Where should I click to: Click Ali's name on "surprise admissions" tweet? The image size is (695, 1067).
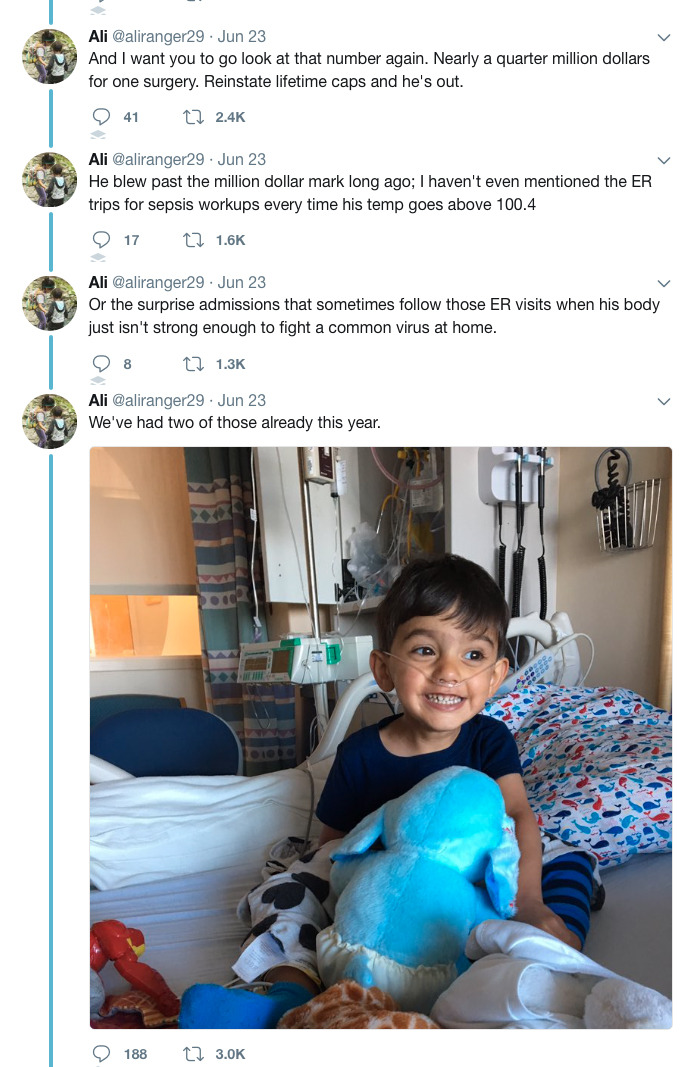(98, 282)
